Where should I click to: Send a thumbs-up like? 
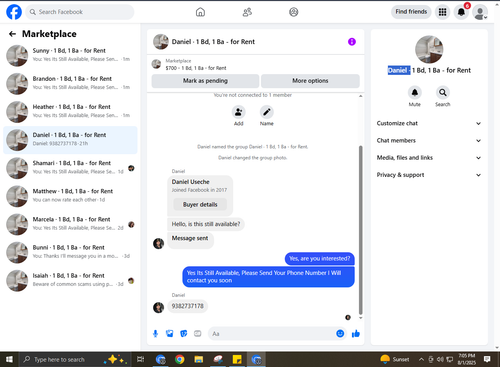coord(356,334)
